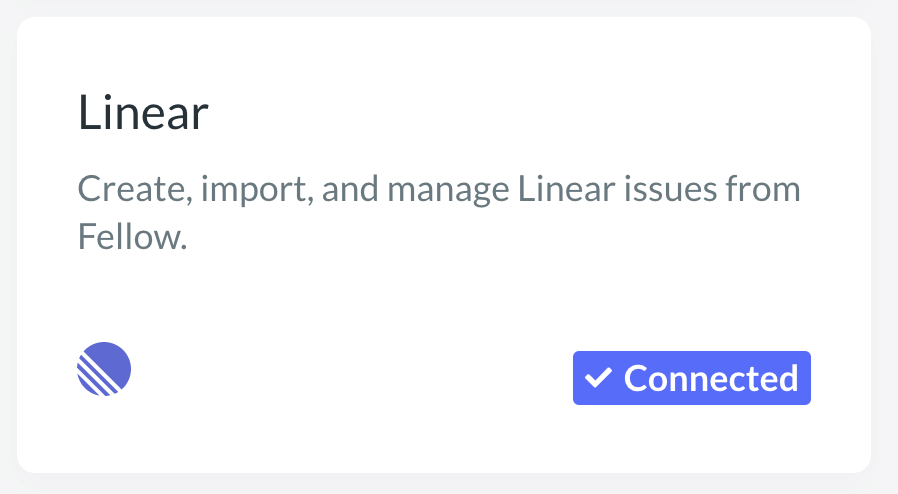Click the word 'import' in description

tap(254, 190)
